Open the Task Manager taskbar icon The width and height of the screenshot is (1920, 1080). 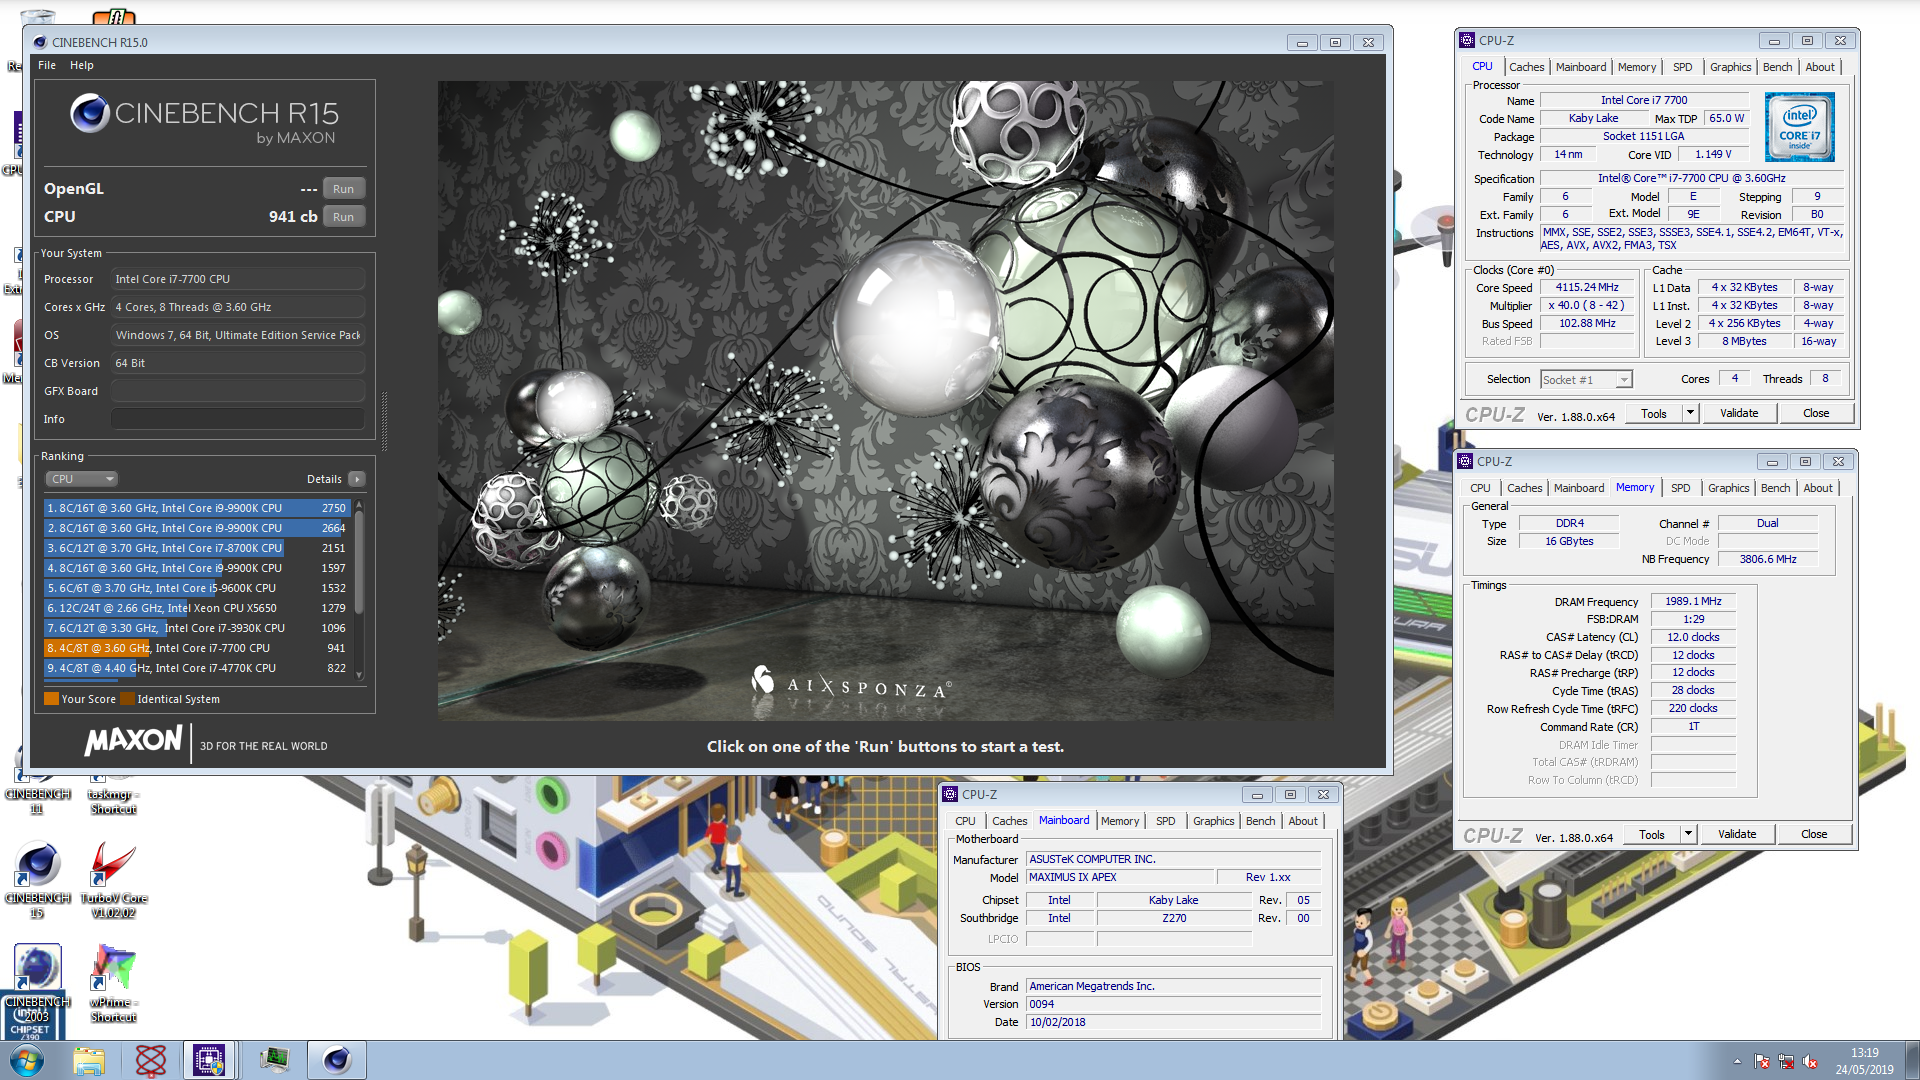[x=274, y=1060]
